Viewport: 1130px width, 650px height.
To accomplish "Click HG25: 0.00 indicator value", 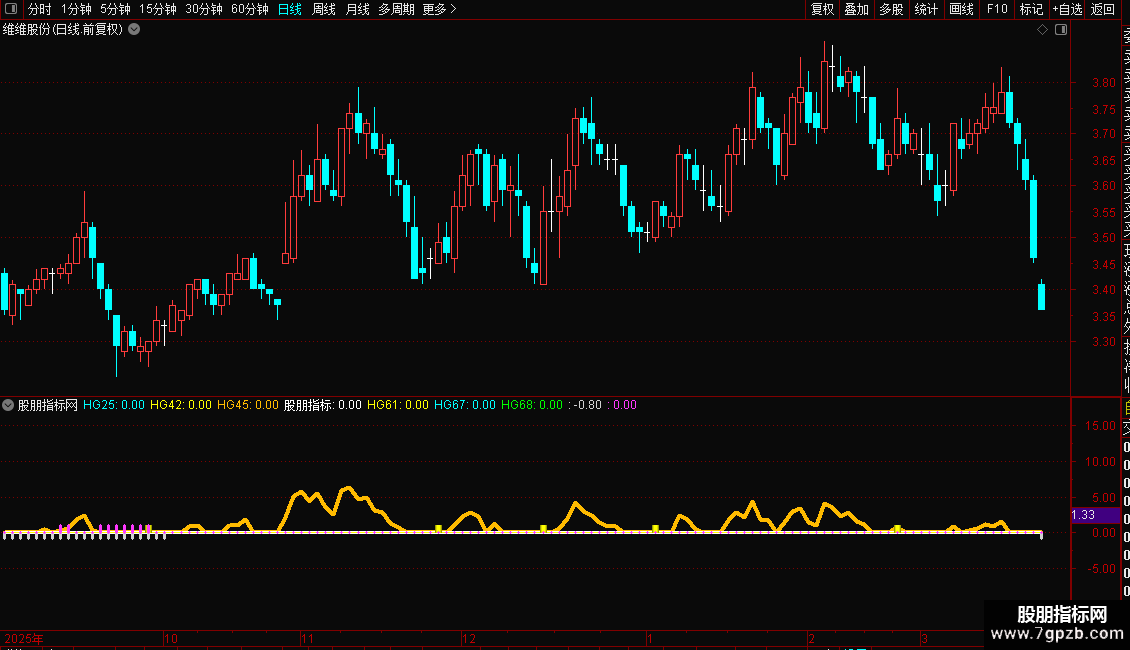I will (114, 405).
